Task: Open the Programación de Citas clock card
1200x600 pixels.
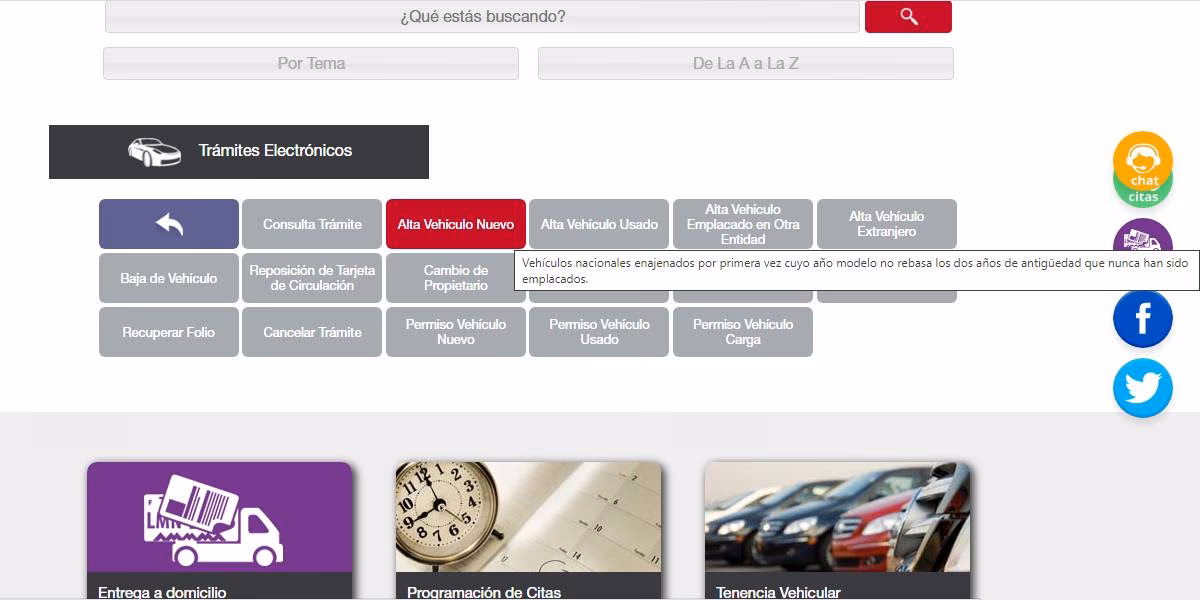Action: coord(528,530)
